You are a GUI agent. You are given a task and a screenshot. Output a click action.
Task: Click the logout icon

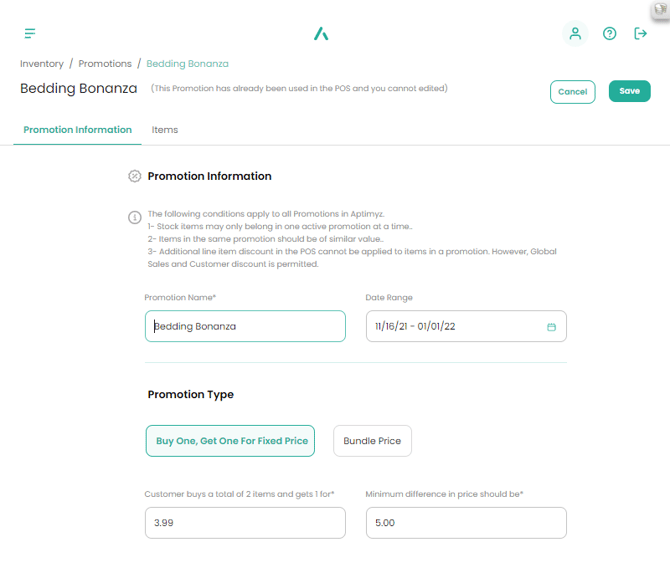pyautogui.click(x=641, y=34)
